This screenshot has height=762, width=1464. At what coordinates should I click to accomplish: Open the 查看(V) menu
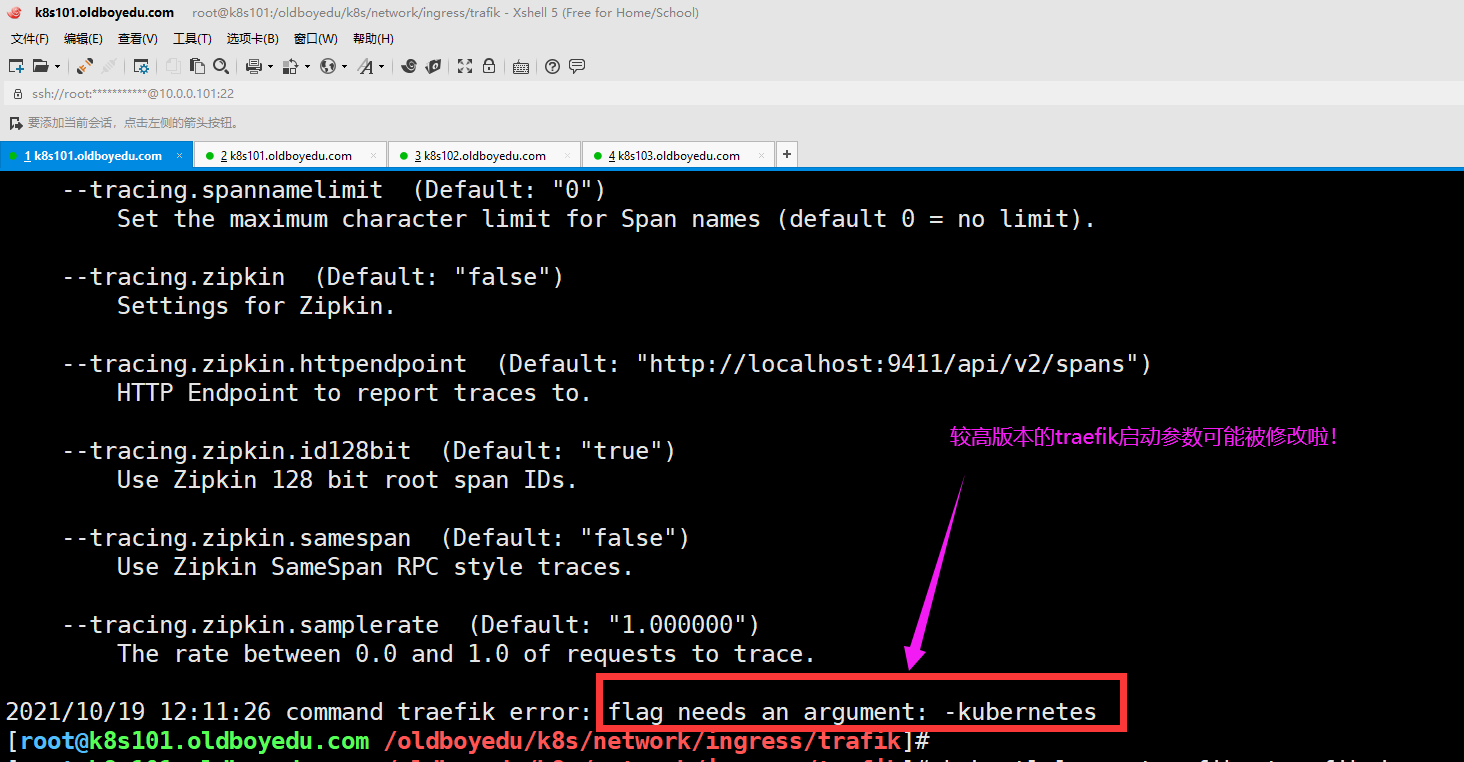point(137,39)
